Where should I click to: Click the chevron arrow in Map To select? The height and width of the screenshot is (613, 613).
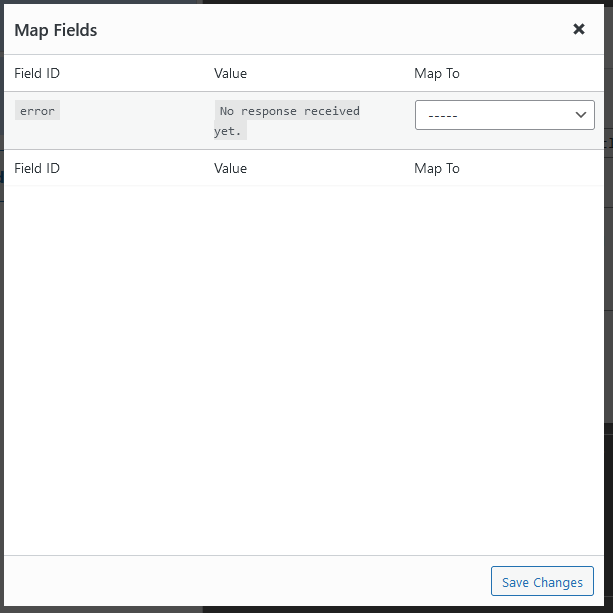pos(580,115)
